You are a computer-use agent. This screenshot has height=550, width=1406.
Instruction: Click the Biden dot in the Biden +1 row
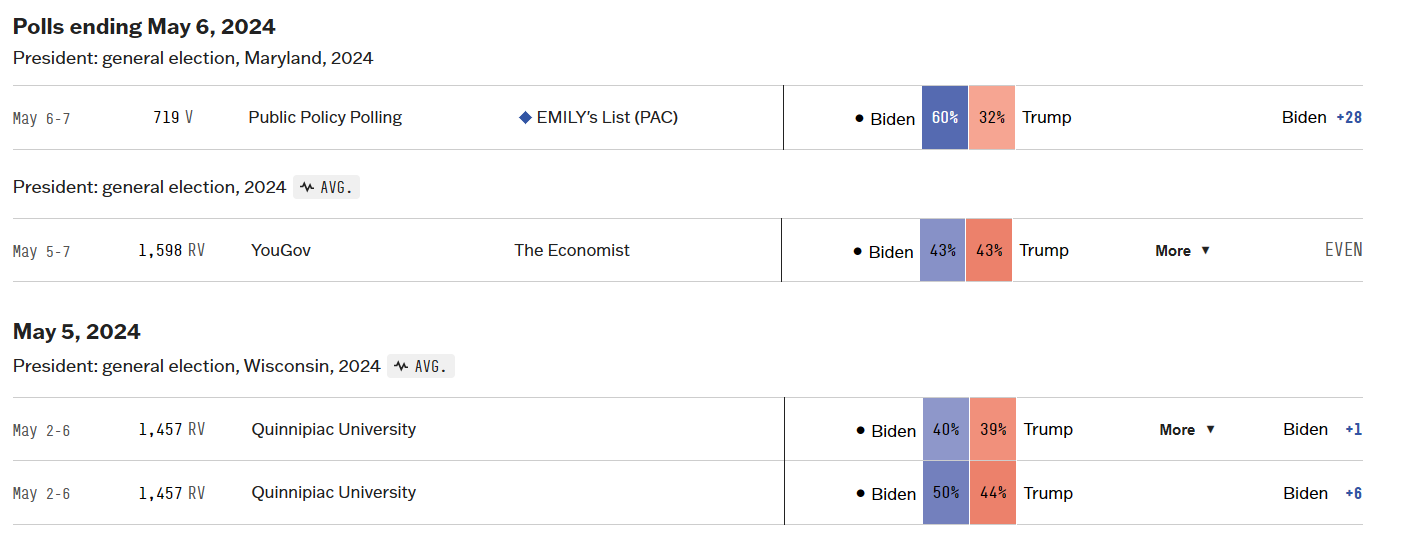pos(860,430)
